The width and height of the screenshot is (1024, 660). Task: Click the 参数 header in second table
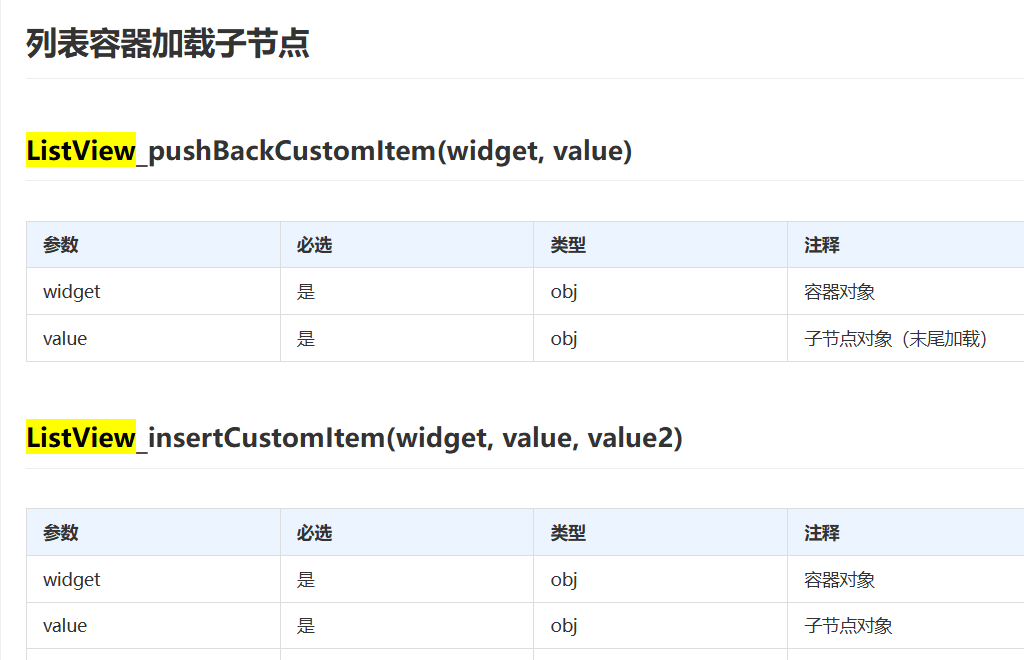[61, 533]
